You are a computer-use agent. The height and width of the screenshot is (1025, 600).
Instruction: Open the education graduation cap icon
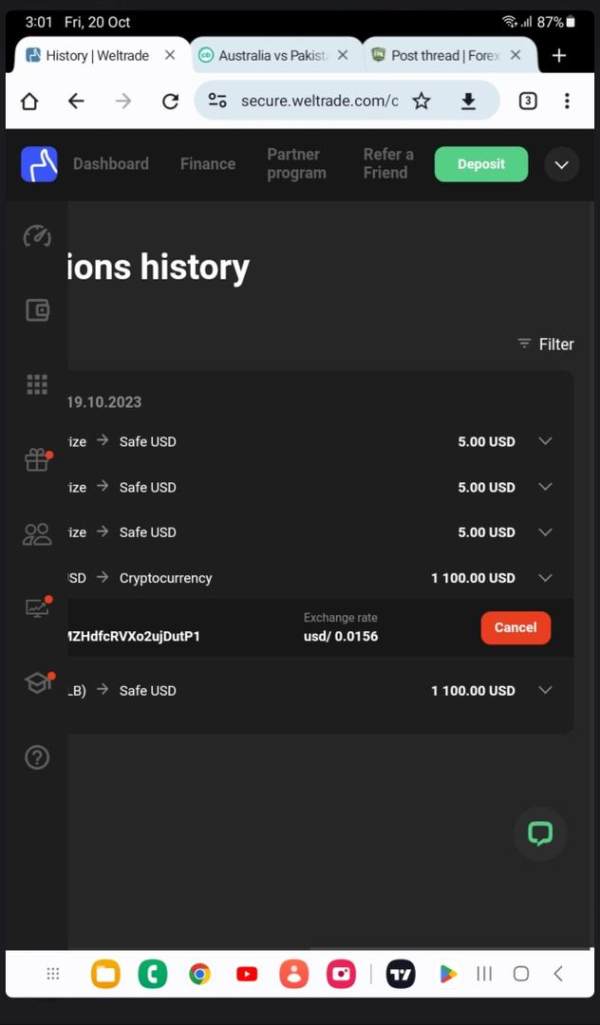[x=37, y=682]
